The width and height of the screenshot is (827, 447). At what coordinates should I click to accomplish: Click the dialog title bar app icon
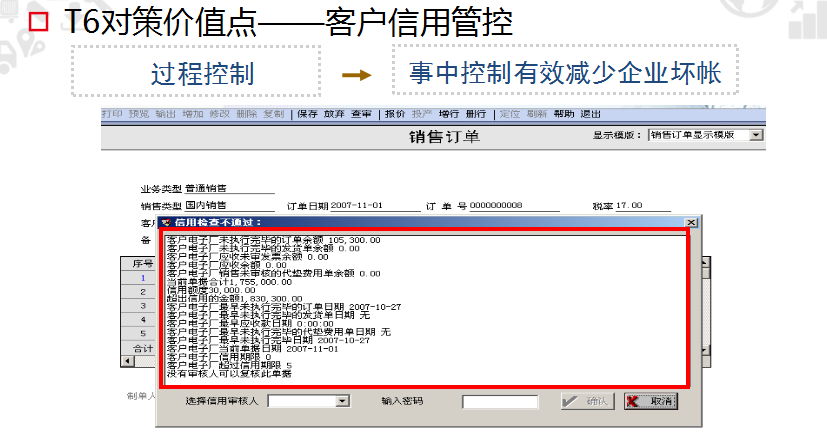click(166, 222)
